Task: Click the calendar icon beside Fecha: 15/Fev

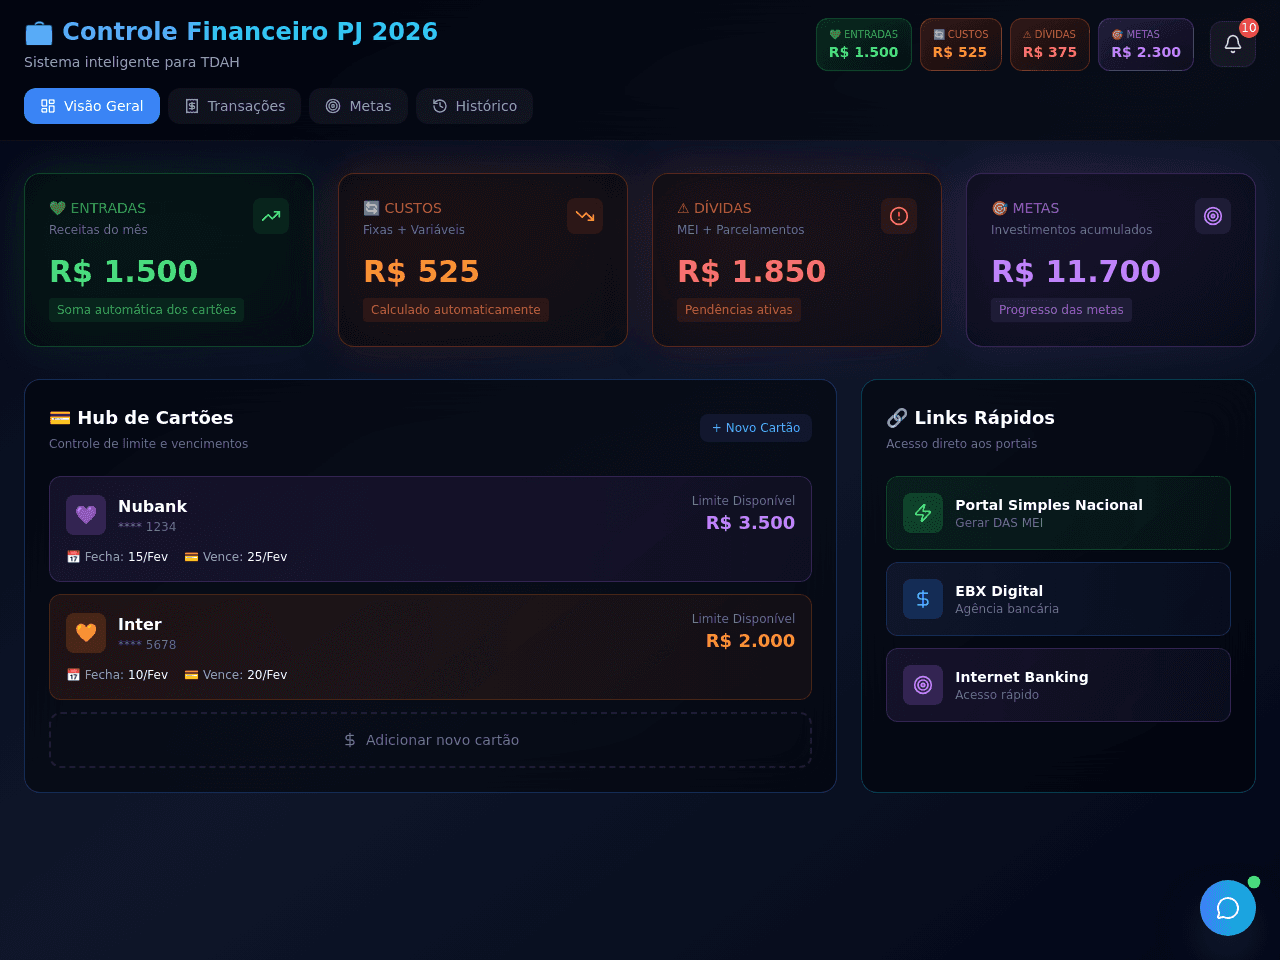Action: (x=73, y=557)
